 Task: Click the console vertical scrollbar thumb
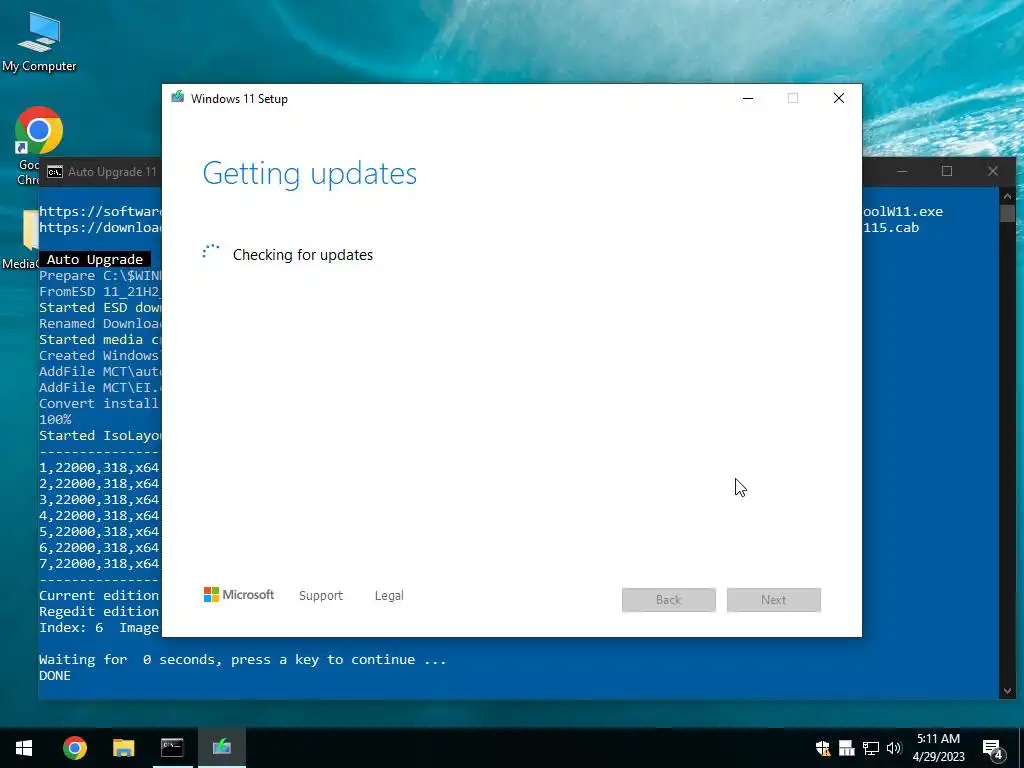(1007, 214)
